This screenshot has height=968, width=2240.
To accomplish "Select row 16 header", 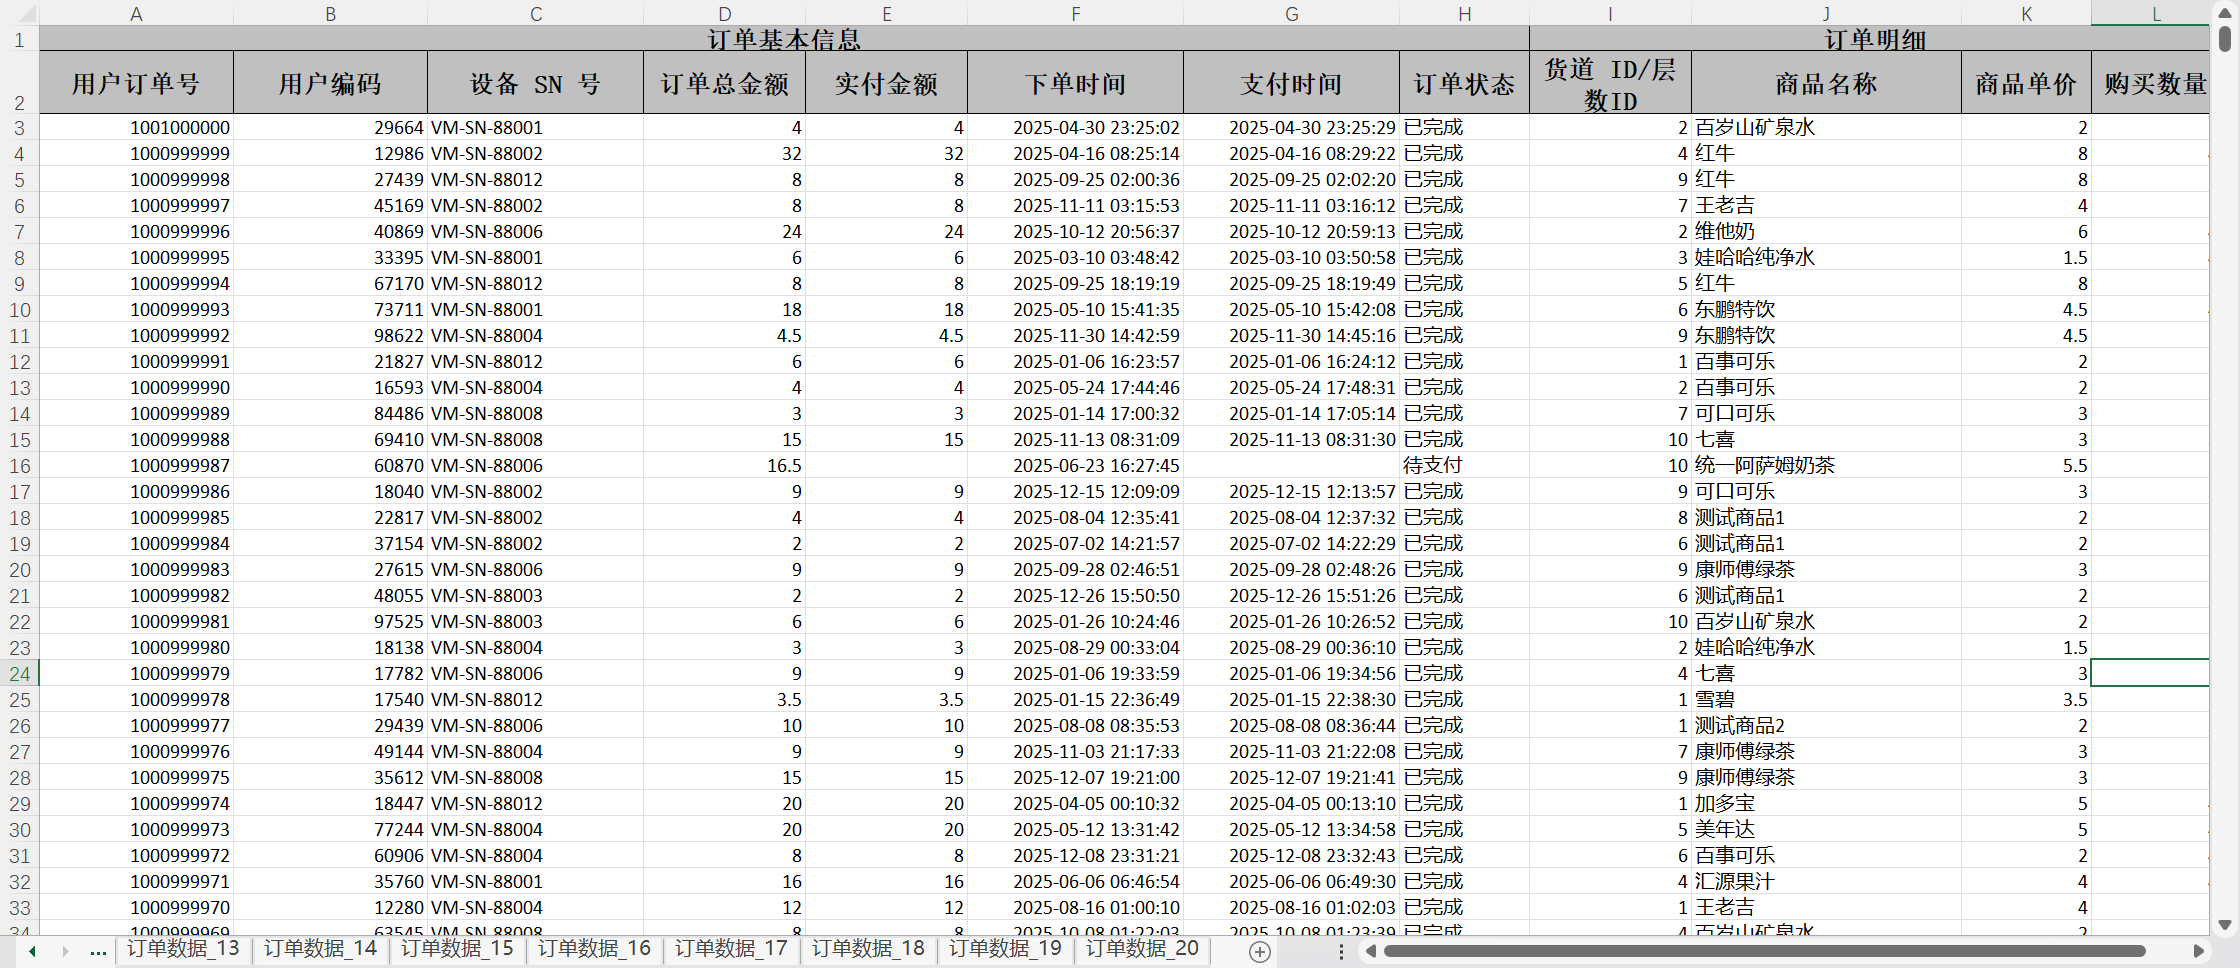I will click(19, 465).
